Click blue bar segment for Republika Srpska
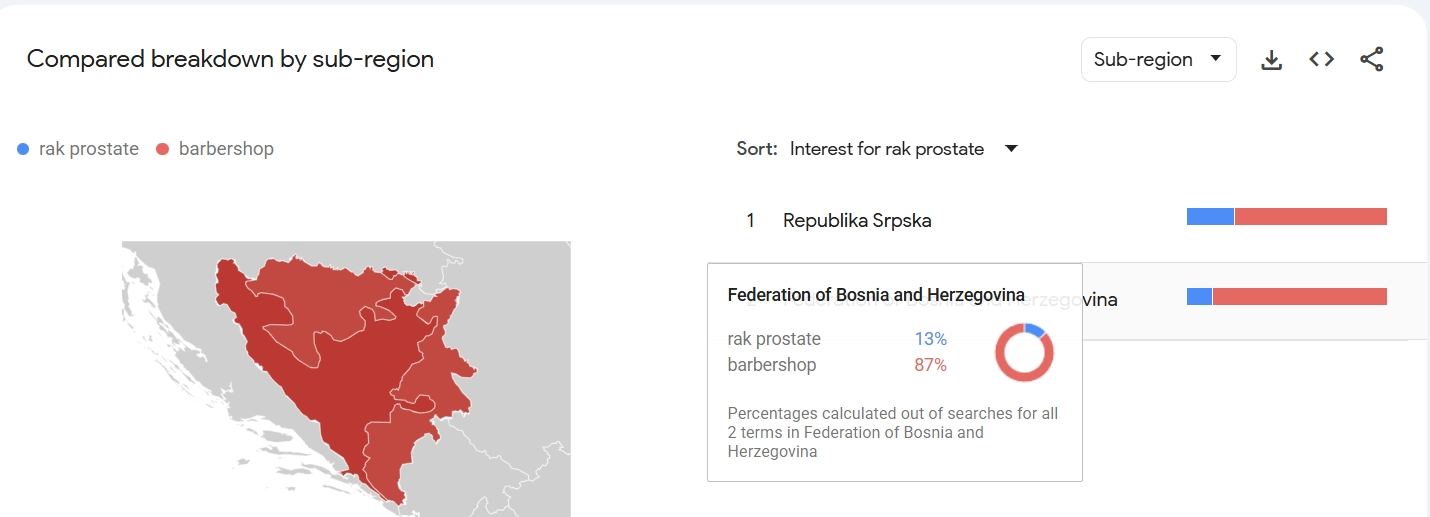 click(x=1210, y=217)
